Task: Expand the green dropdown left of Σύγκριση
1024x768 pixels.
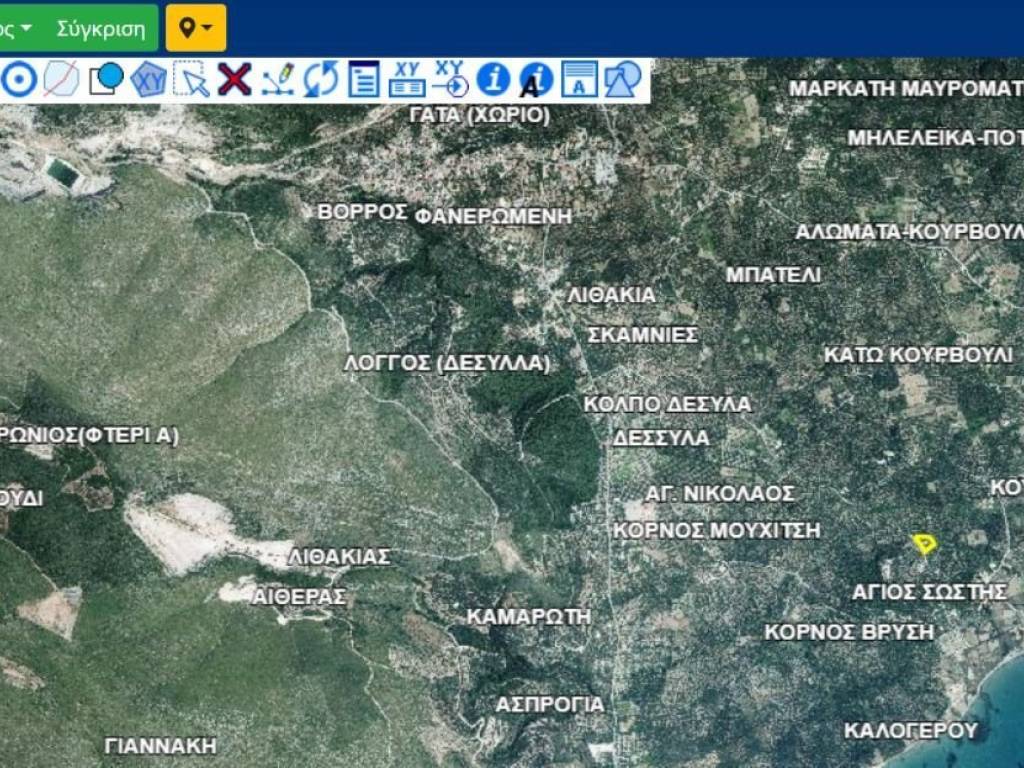Action: [x=18, y=28]
